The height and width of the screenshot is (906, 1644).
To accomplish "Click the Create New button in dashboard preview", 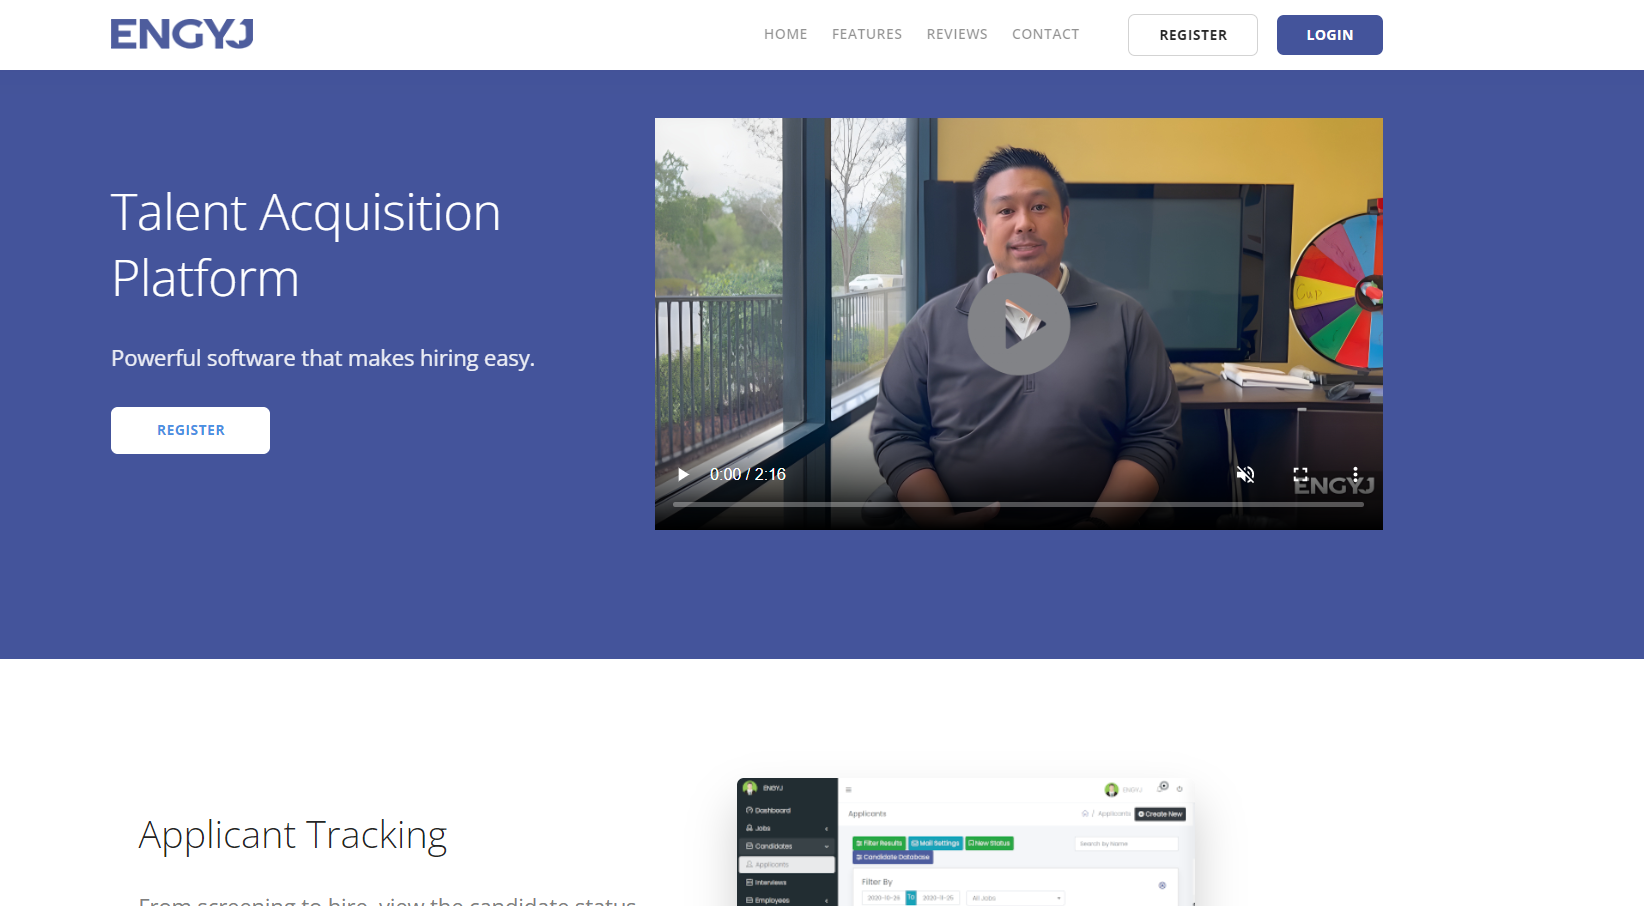I will pyautogui.click(x=1160, y=814).
